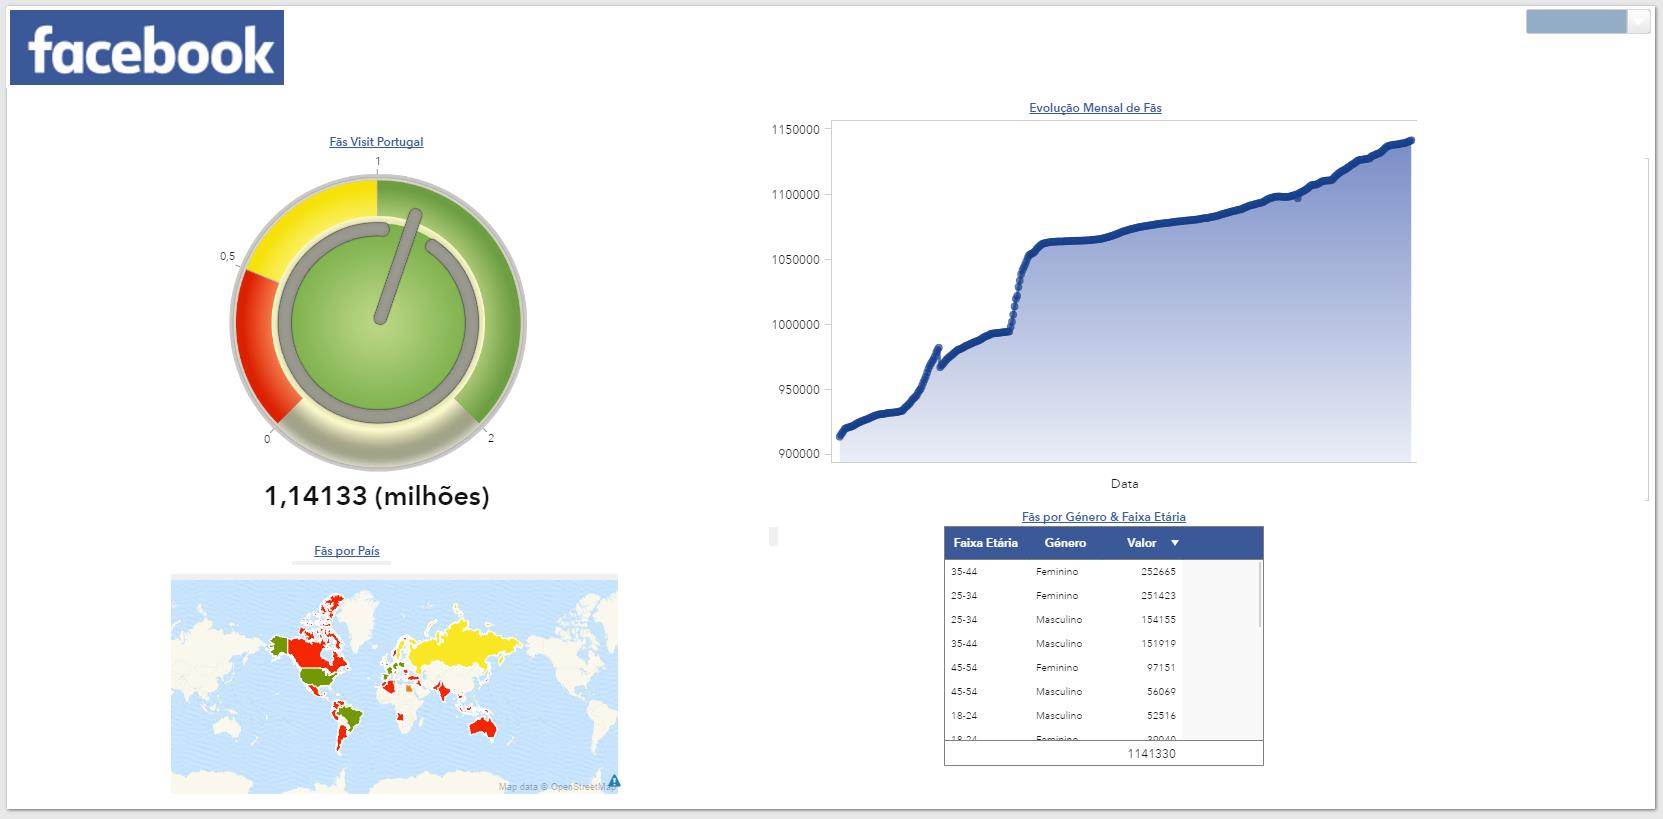
Task: Click the value 56069 in the table
Action: 1161,692
